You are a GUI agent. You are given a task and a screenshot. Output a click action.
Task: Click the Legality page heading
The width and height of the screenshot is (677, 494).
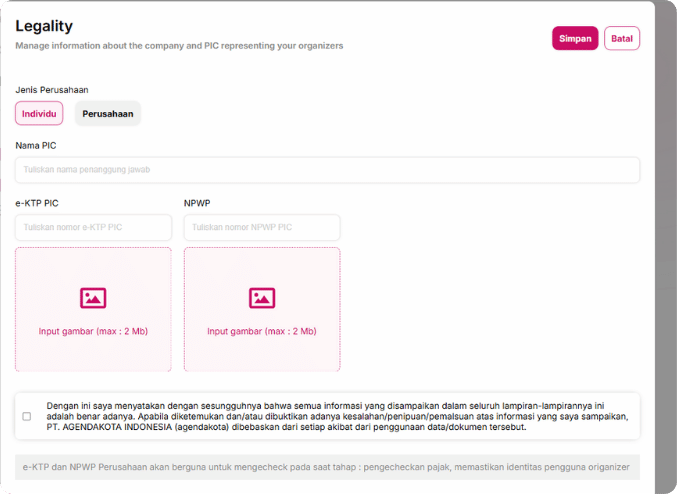(44, 26)
